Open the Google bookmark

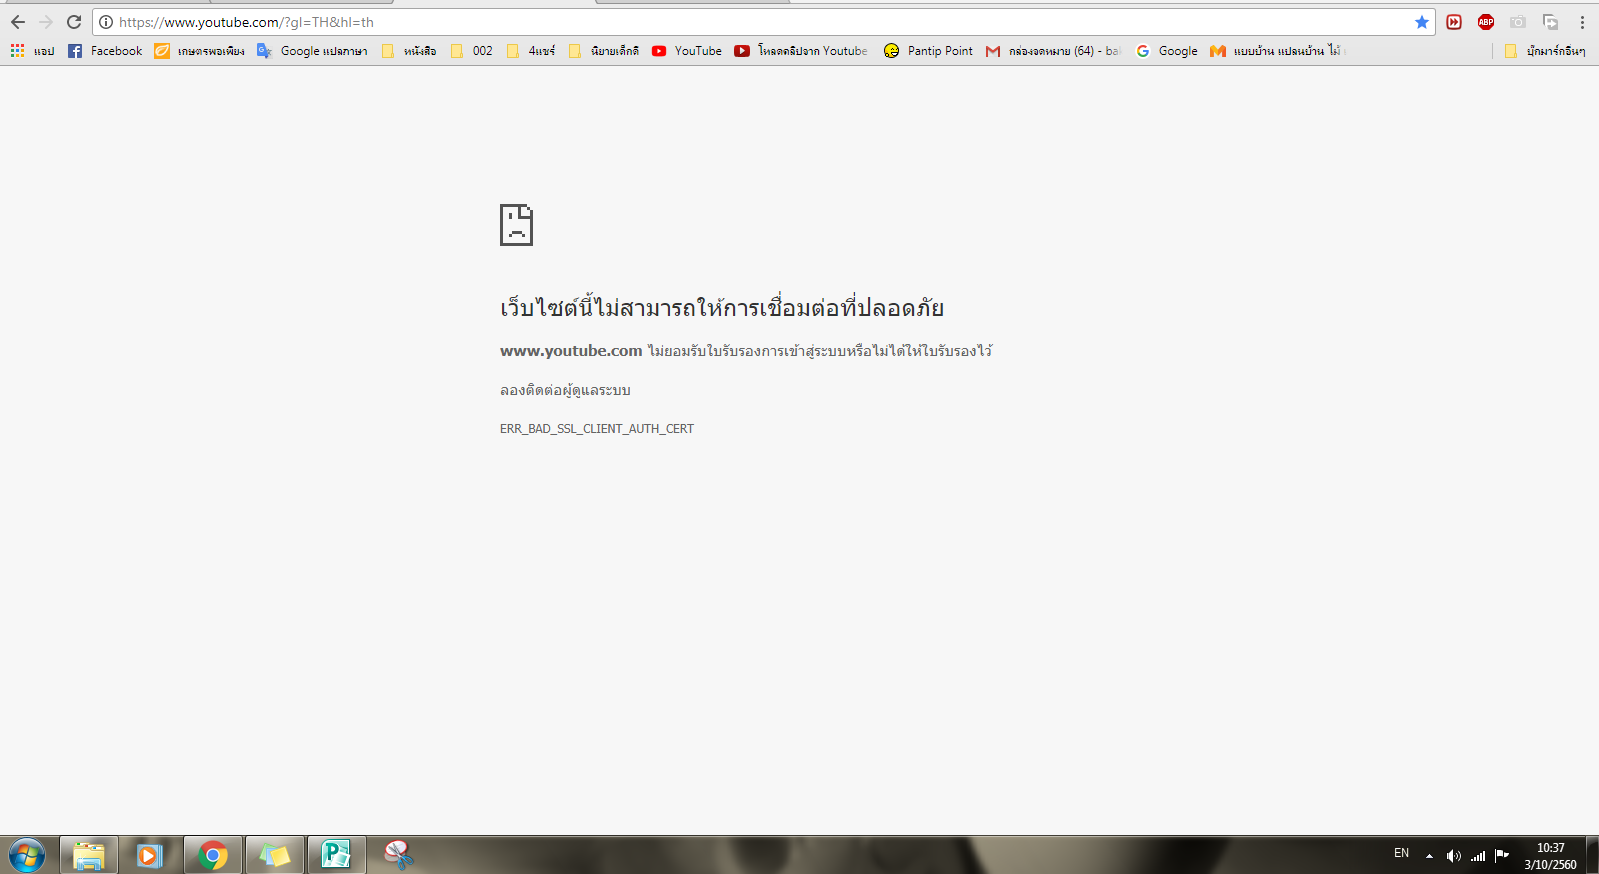pos(1167,51)
